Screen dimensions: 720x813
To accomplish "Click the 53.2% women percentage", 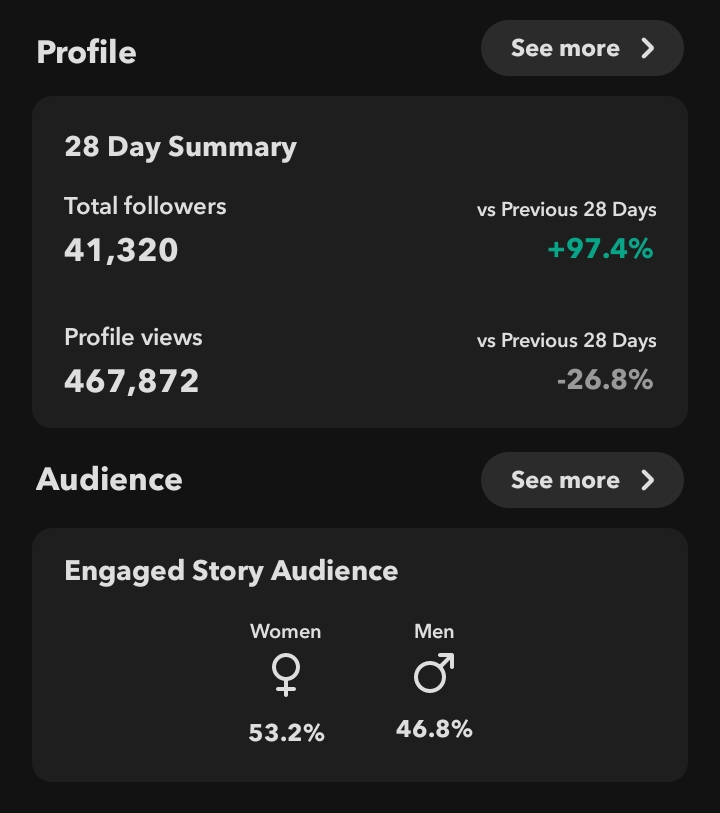I will point(286,733).
